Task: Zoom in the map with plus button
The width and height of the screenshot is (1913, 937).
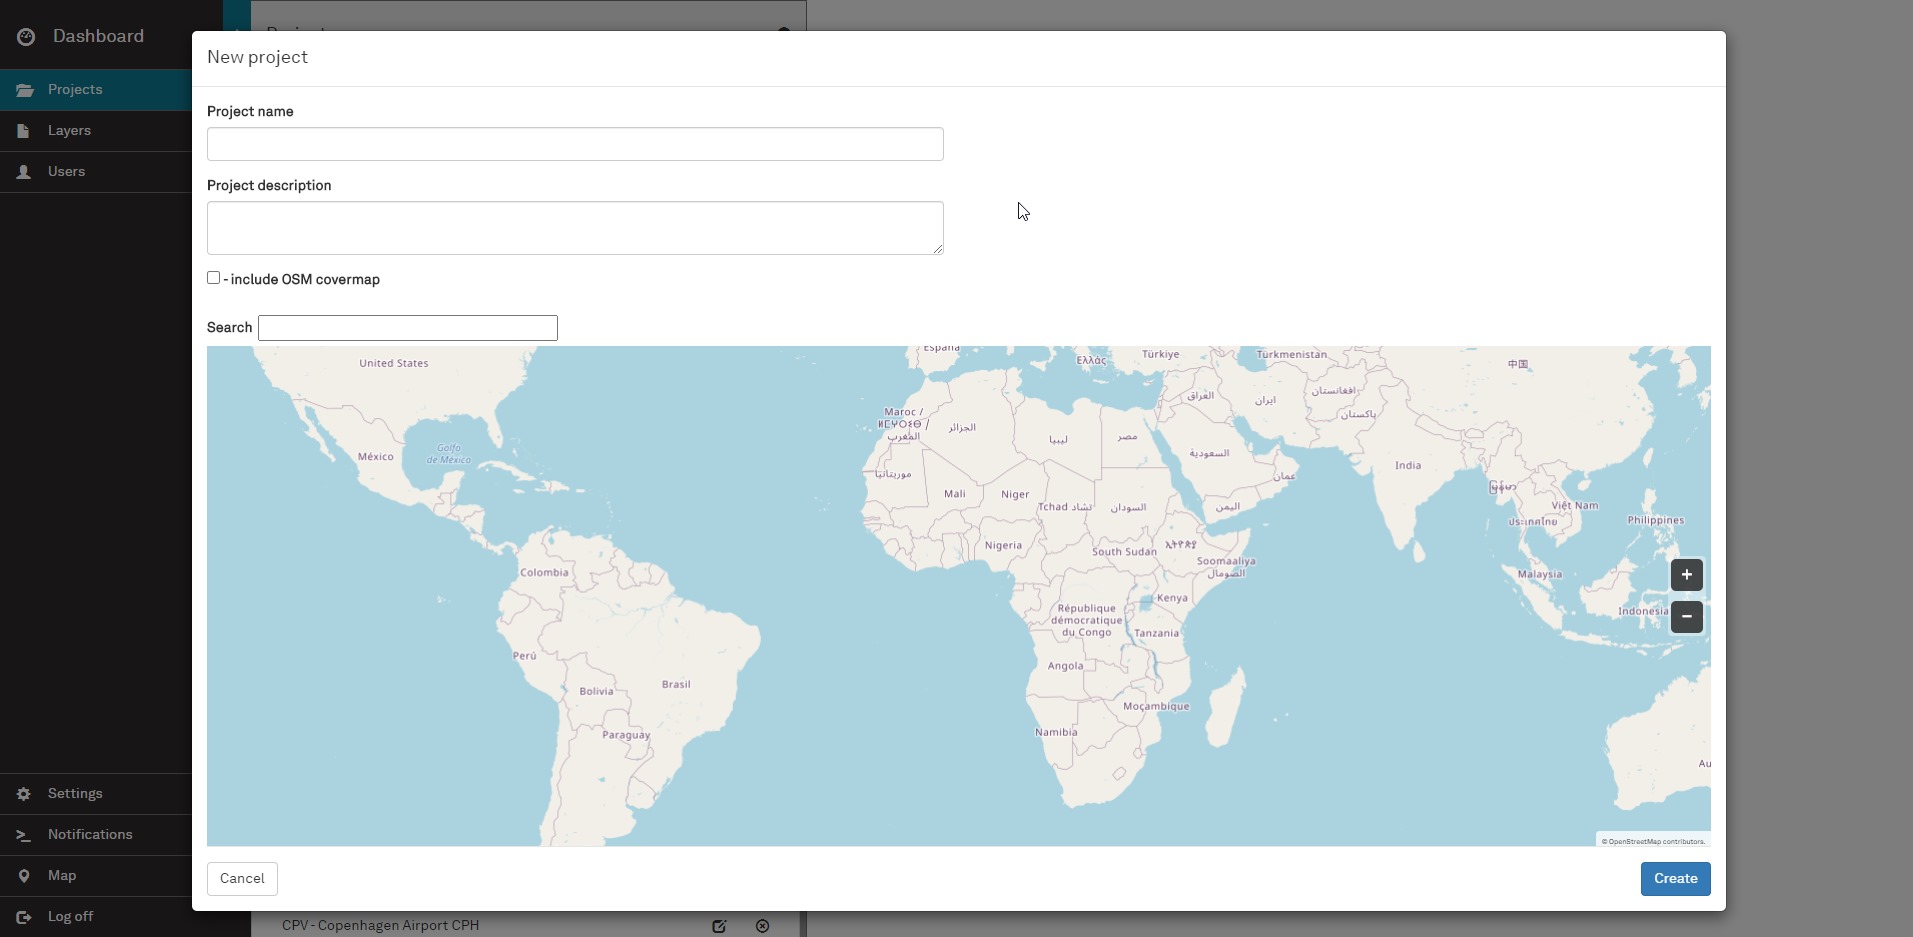Action: pos(1686,575)
